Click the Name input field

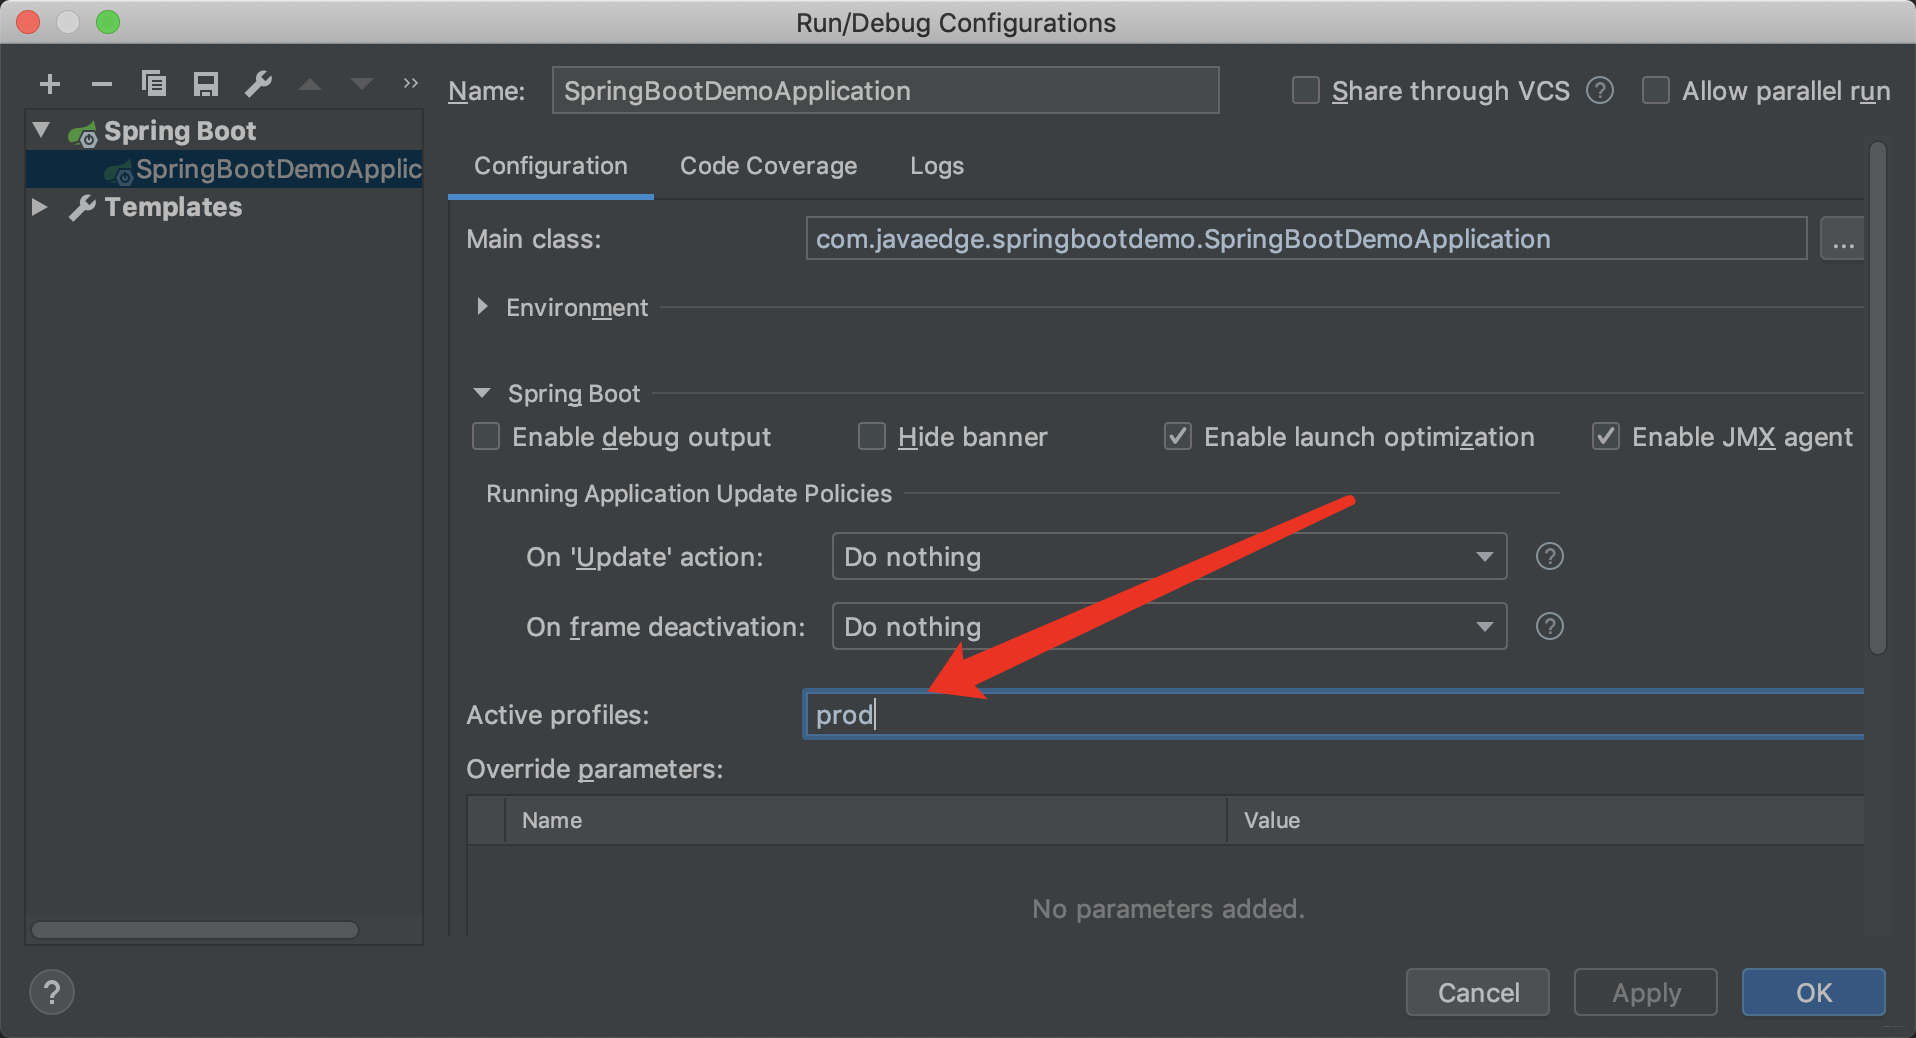click(885, 91)
